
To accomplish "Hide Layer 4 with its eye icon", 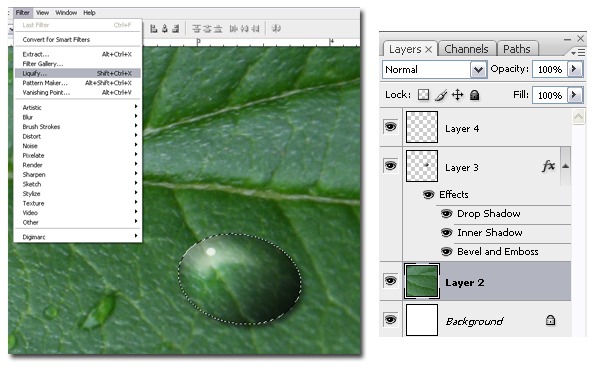I will coord(390,127).
